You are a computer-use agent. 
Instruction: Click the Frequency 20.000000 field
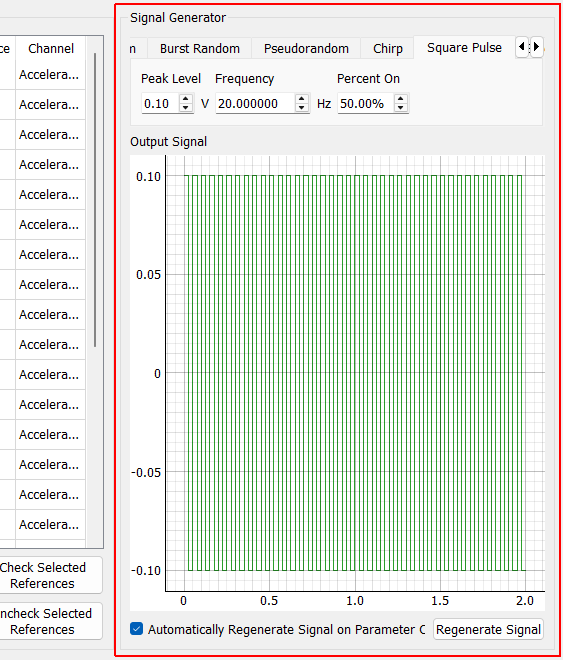pyautogui.click(x=255, y=104)
